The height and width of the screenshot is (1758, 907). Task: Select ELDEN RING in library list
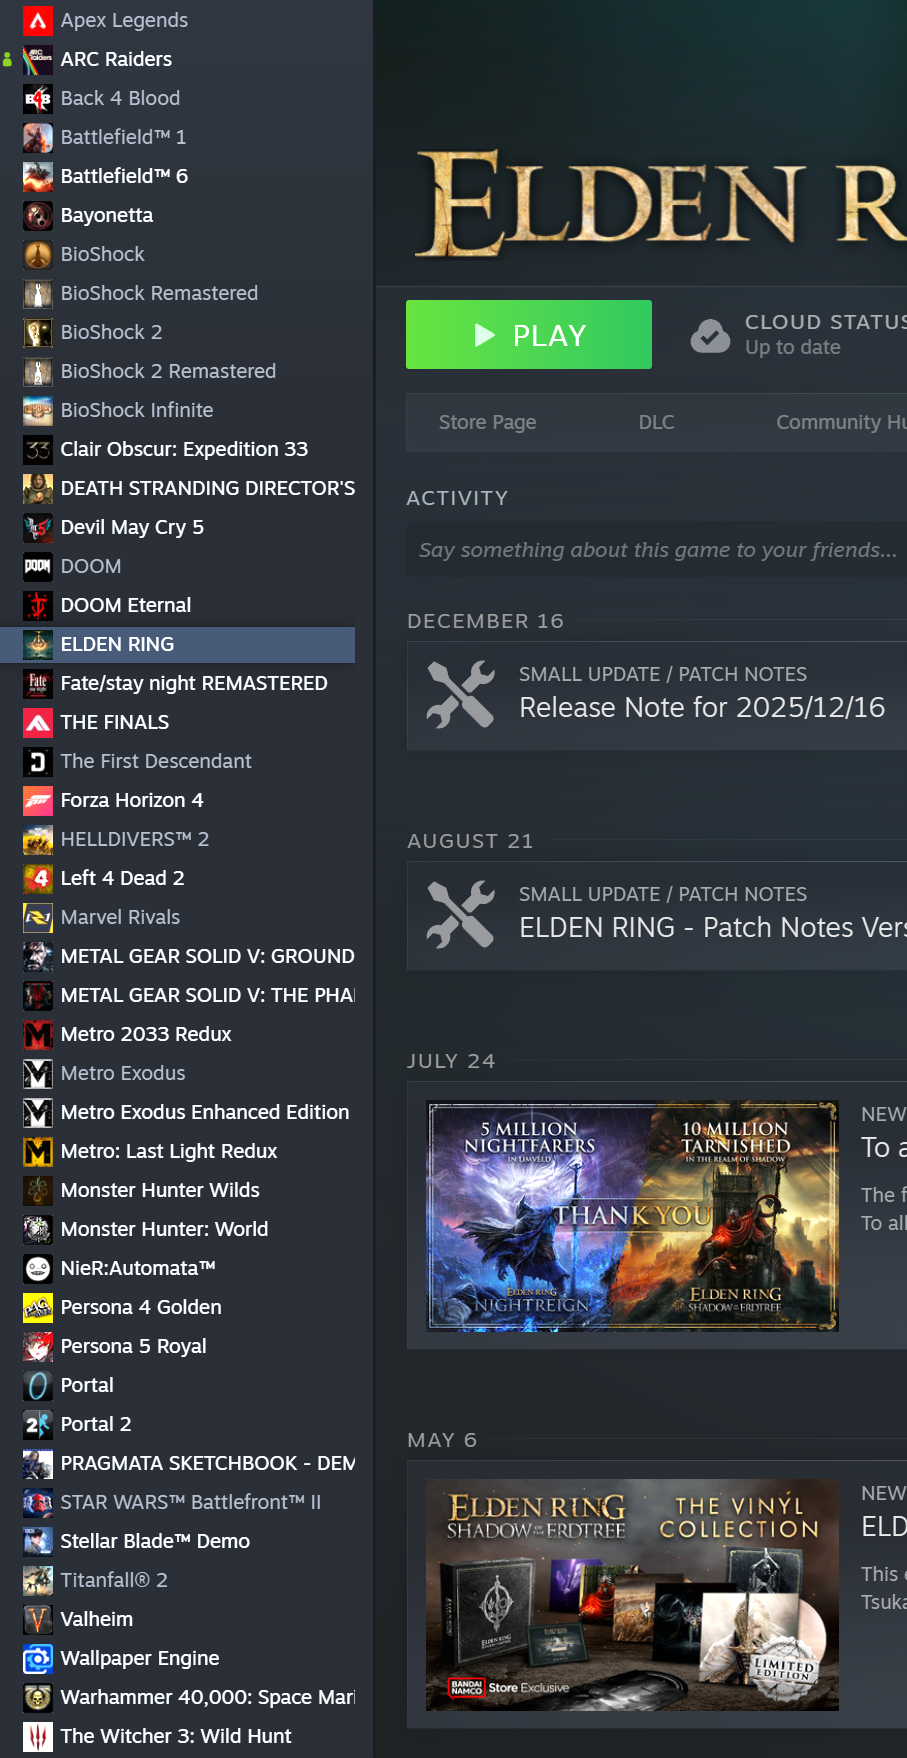pos(178,644)
